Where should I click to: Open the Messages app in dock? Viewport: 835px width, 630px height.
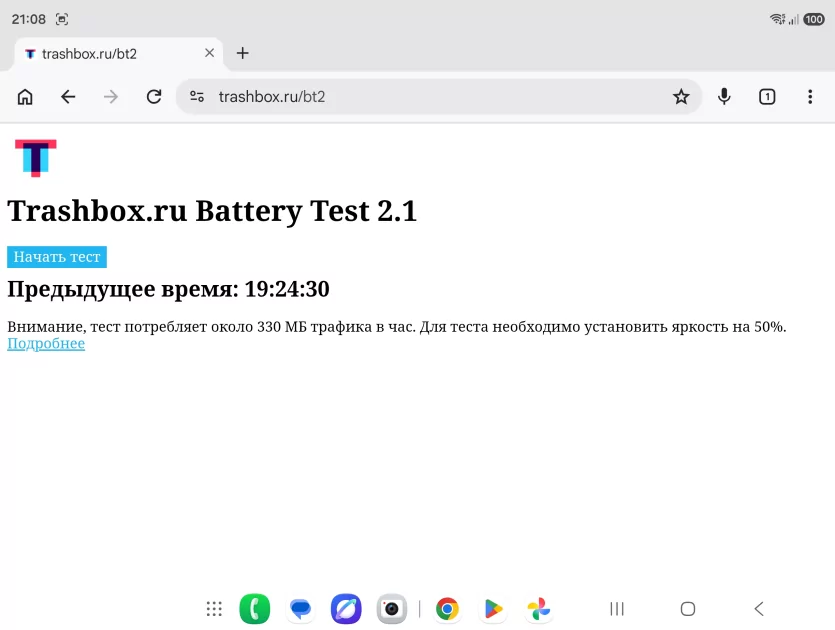[300, 608]
